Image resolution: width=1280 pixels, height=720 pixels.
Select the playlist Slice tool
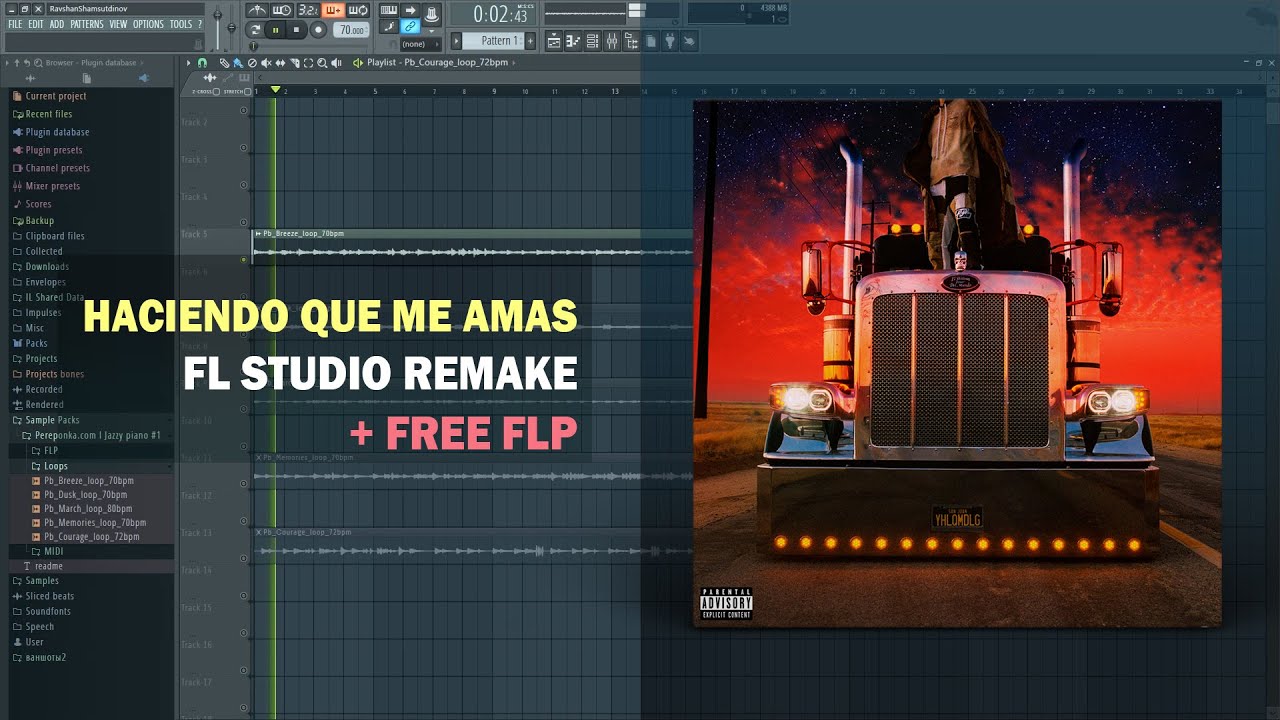point(295,62)
